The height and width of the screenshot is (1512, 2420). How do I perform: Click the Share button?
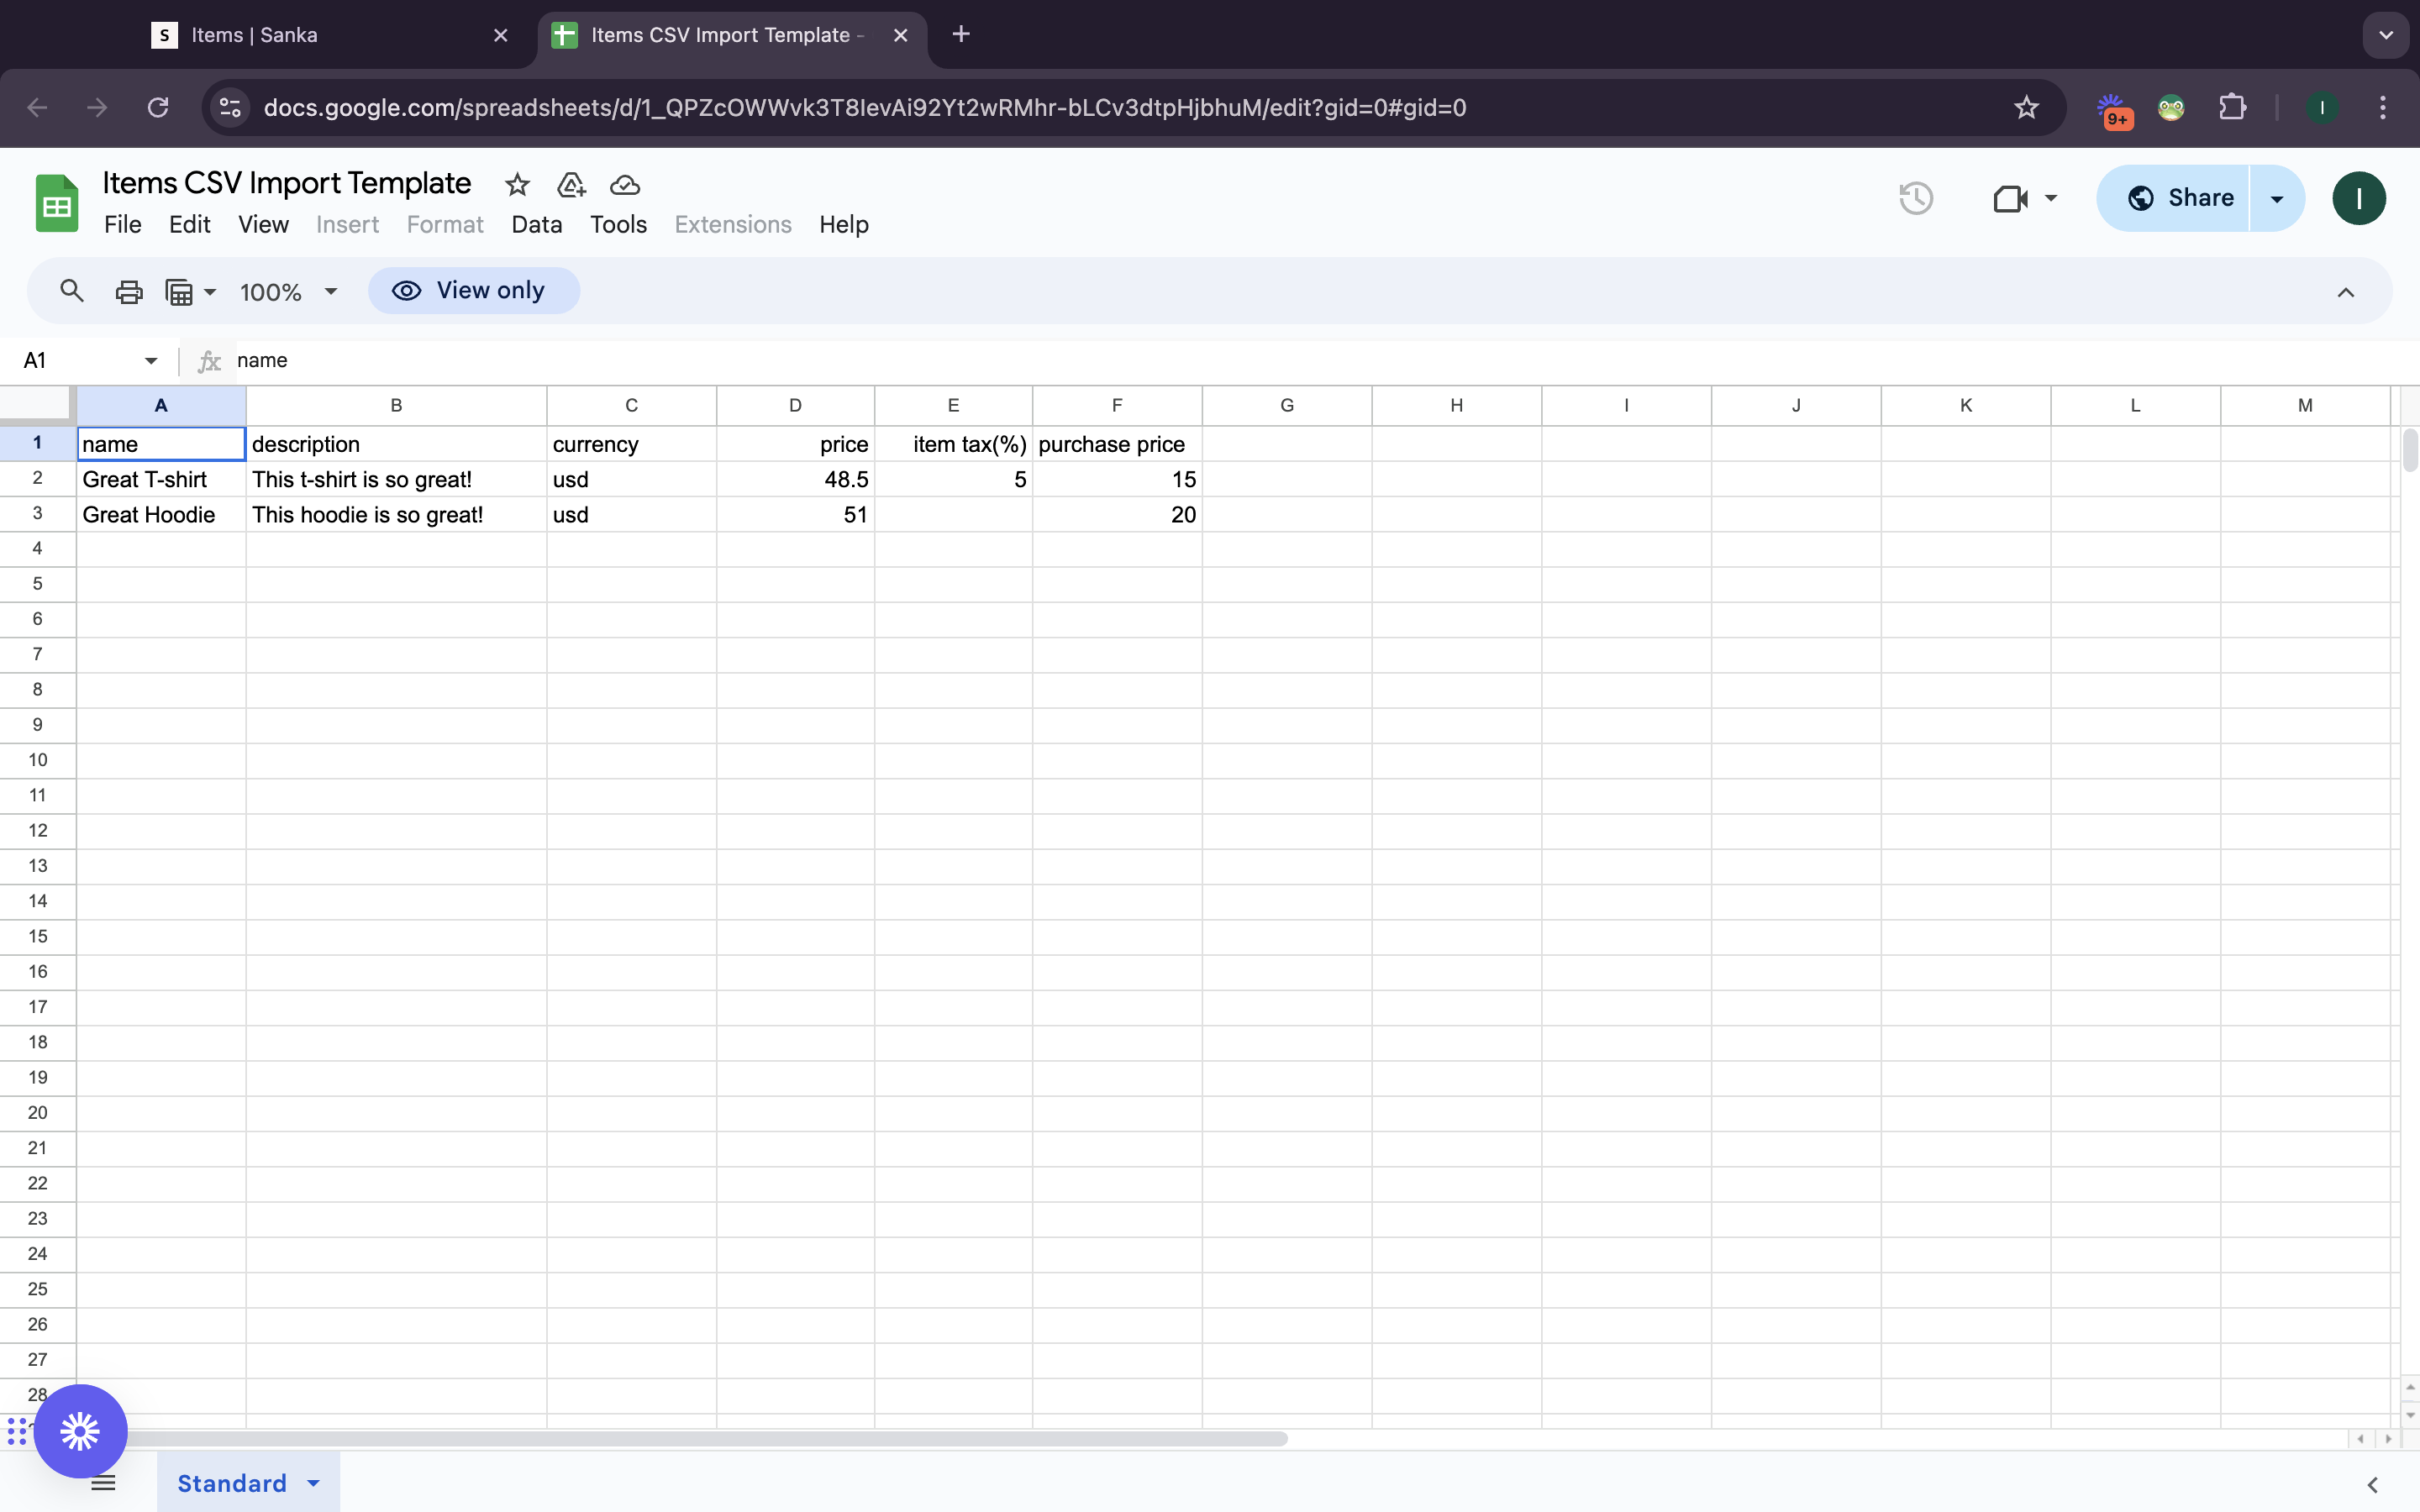pos(2180,198)
